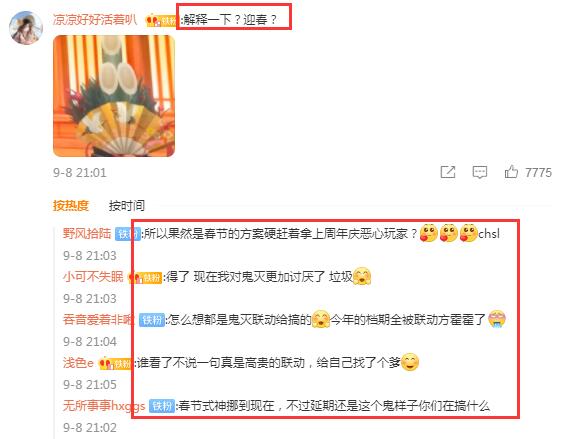Click the crown fan badge beside 凉凉好好活着叭
Viewport: 569px width, 439px height.
click(x=161, y=21)
